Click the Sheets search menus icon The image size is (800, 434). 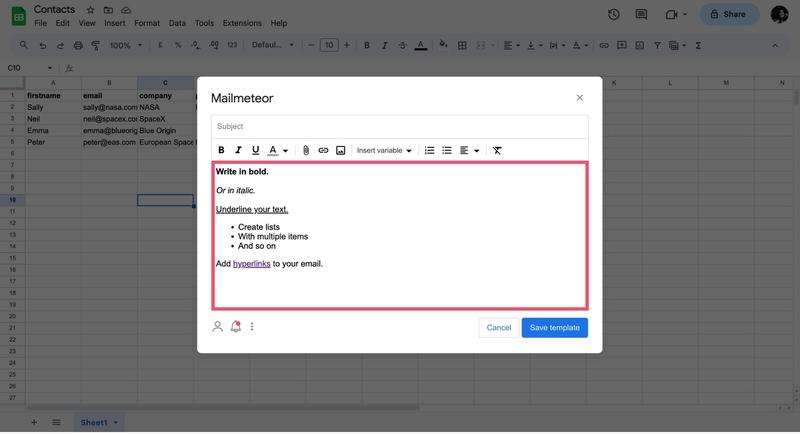click(23, 45)
